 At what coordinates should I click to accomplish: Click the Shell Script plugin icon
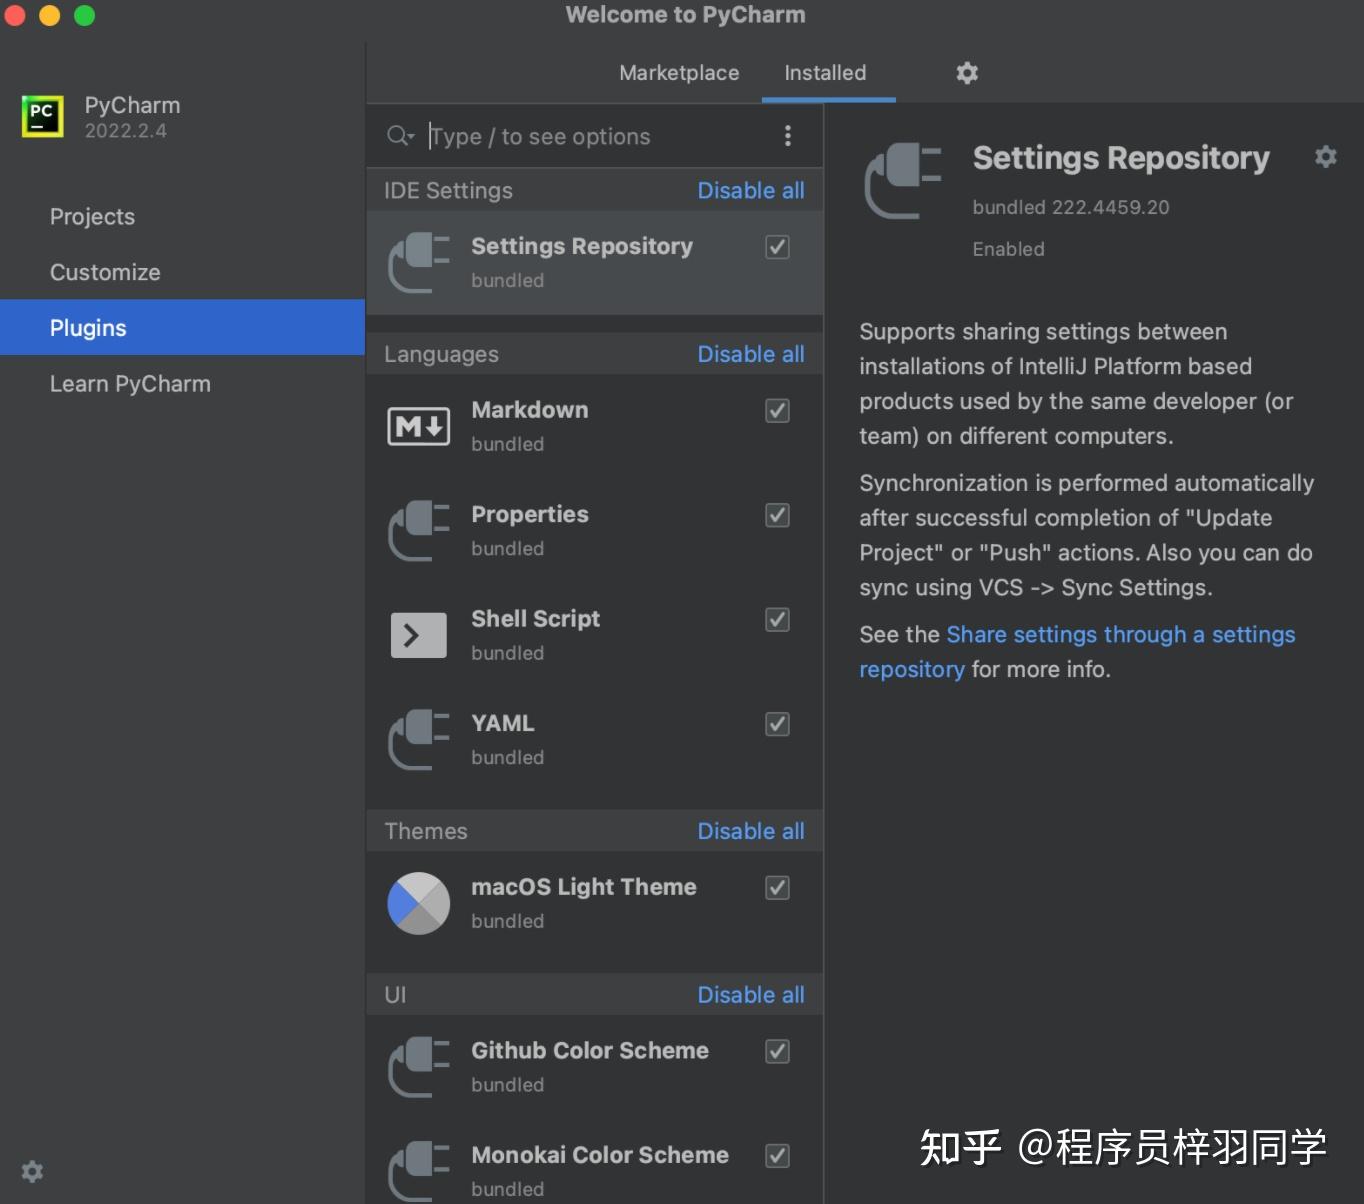418,634
